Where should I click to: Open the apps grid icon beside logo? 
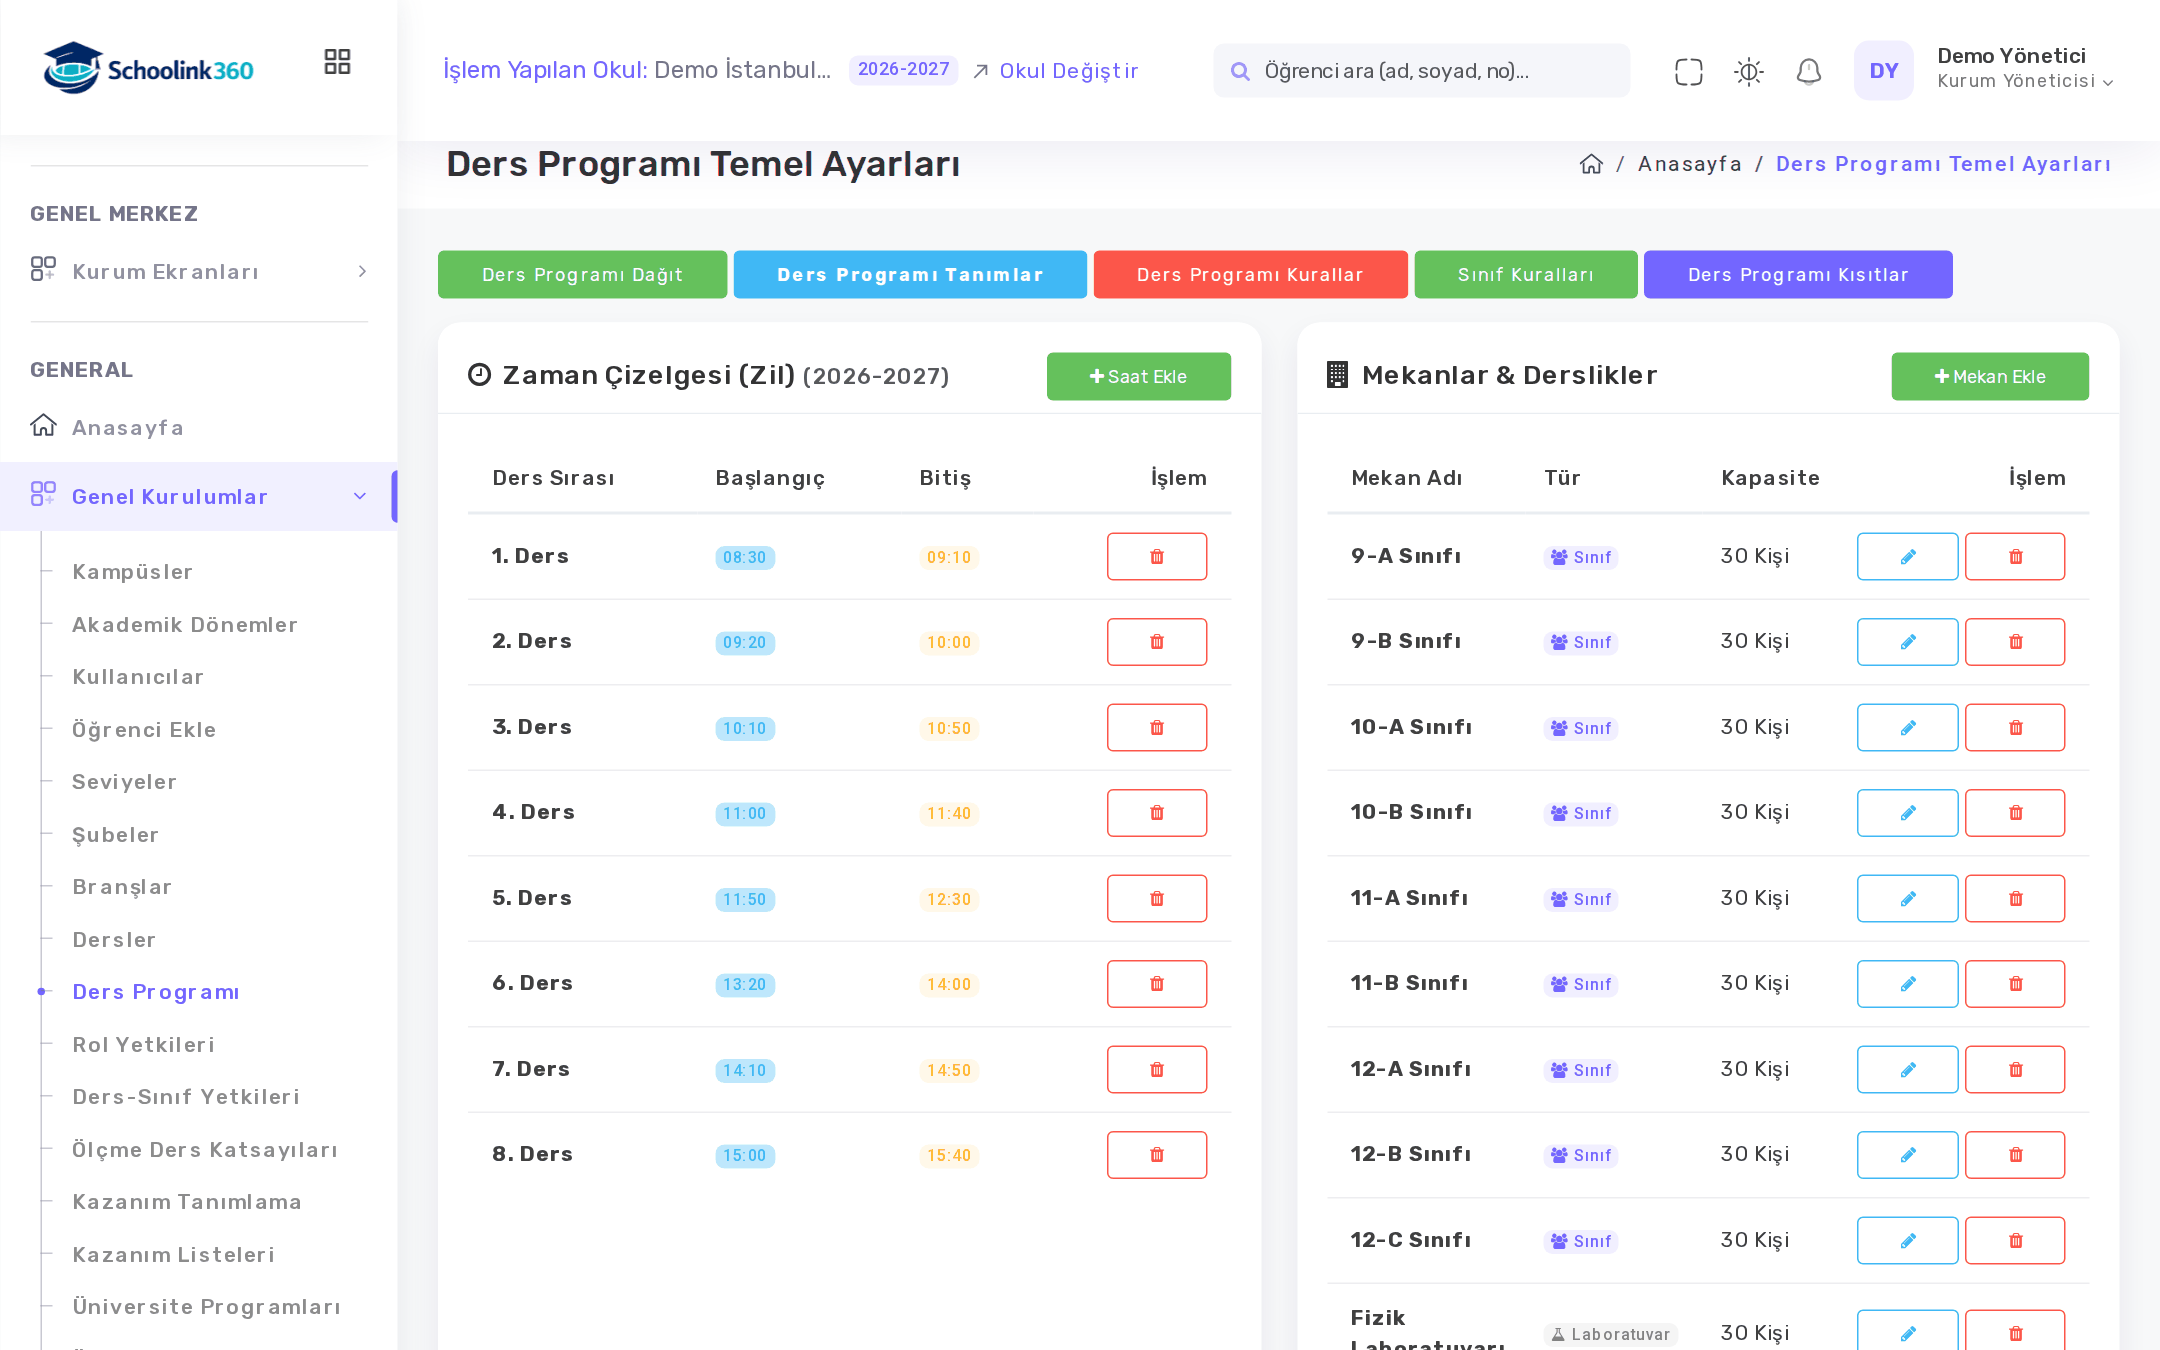click(337, 62)
